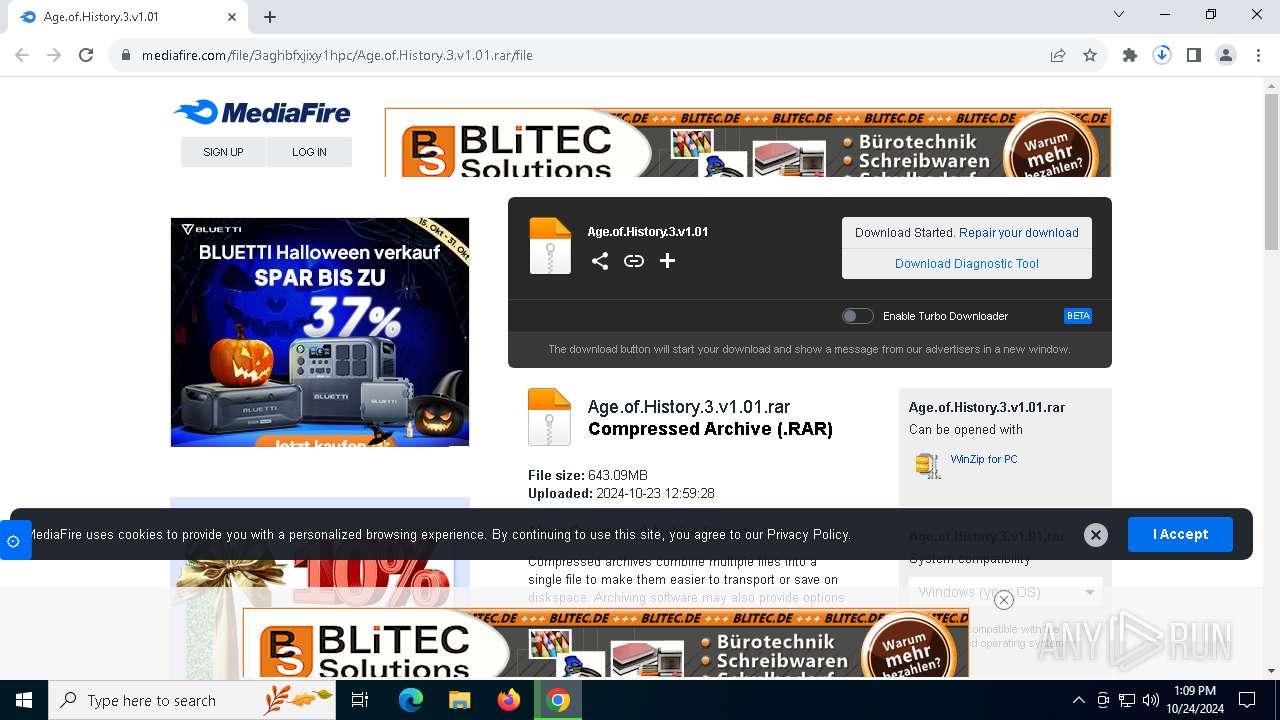Open the BLUETTI Halloween ad
Viewport: 1280px width, 720px height.
click(x=320, y=332)
